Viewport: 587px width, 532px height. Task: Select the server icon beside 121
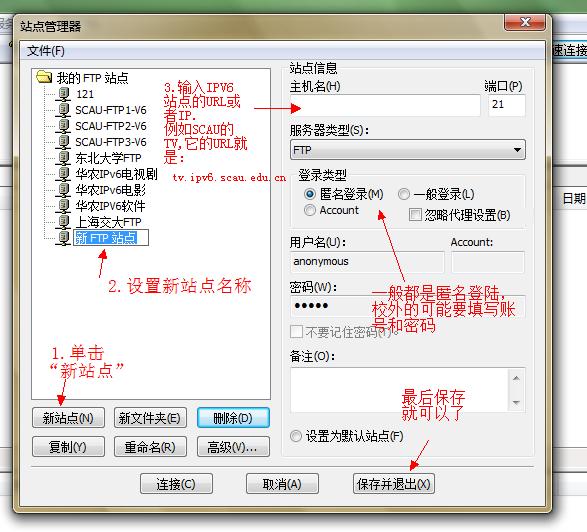pos(64,94)
